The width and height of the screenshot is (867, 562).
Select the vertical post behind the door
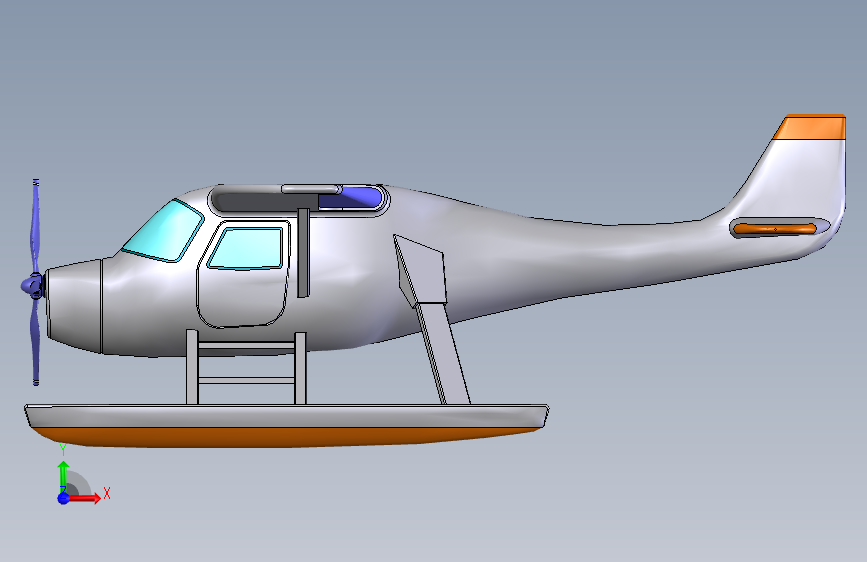pos(303,252)
